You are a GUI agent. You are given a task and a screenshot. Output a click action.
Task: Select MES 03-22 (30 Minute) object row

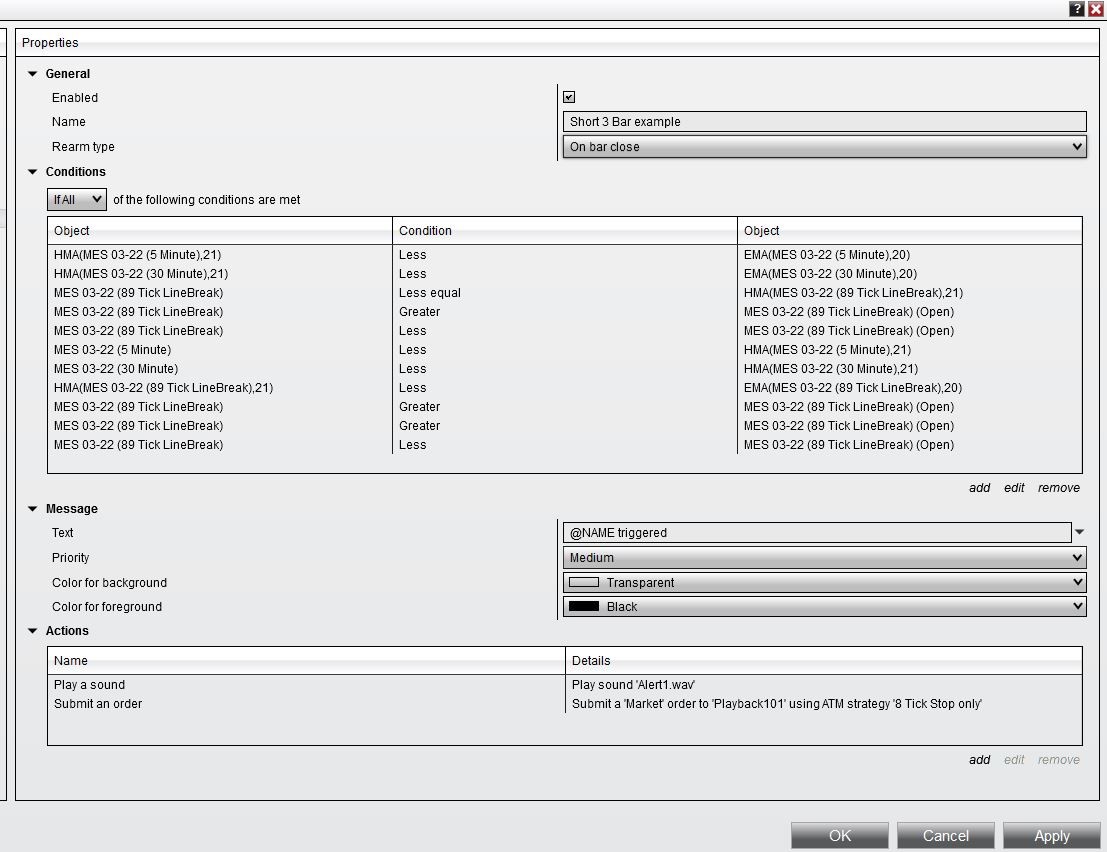click(x=116, y=369)
